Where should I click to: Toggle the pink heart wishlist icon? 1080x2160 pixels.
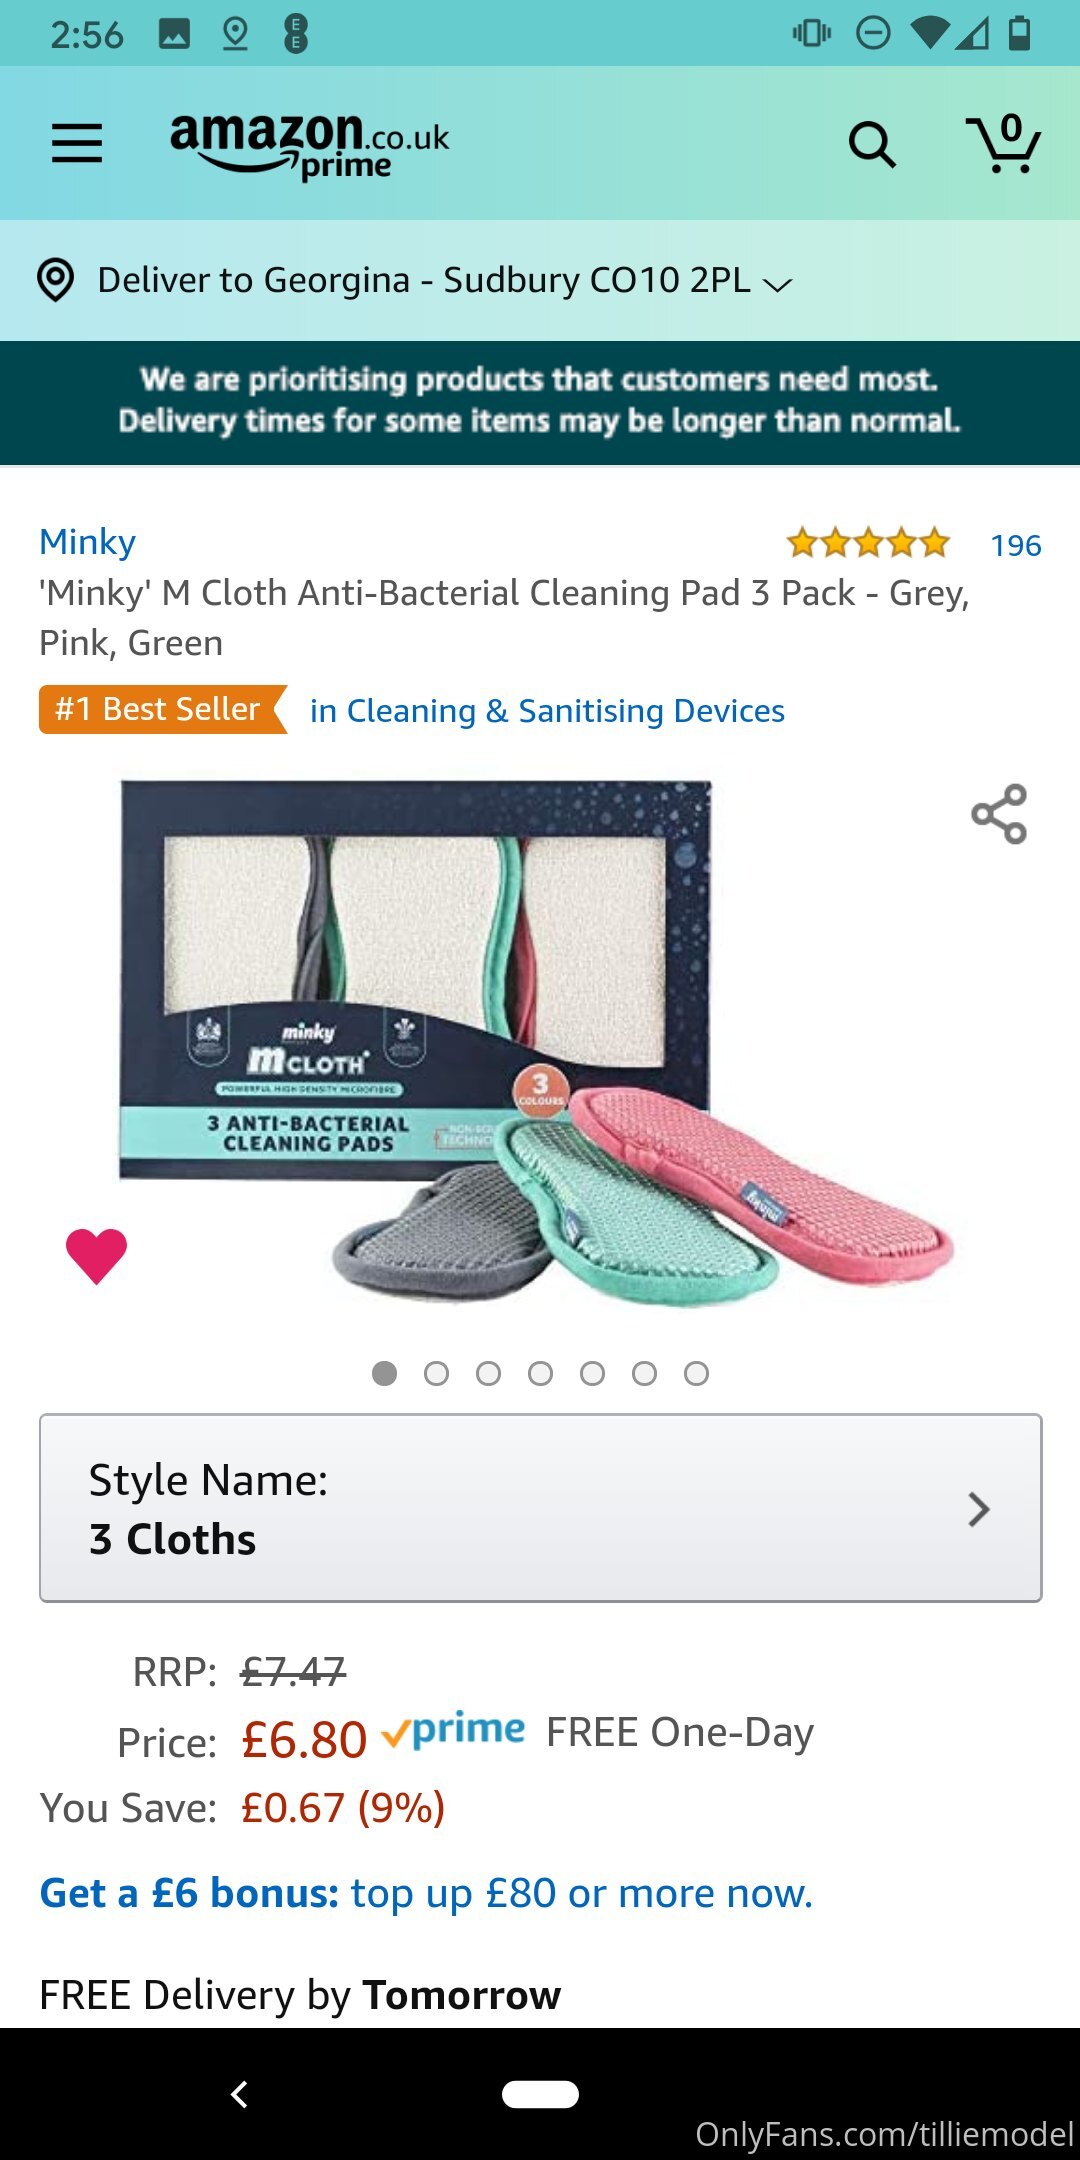(96, 1255)
